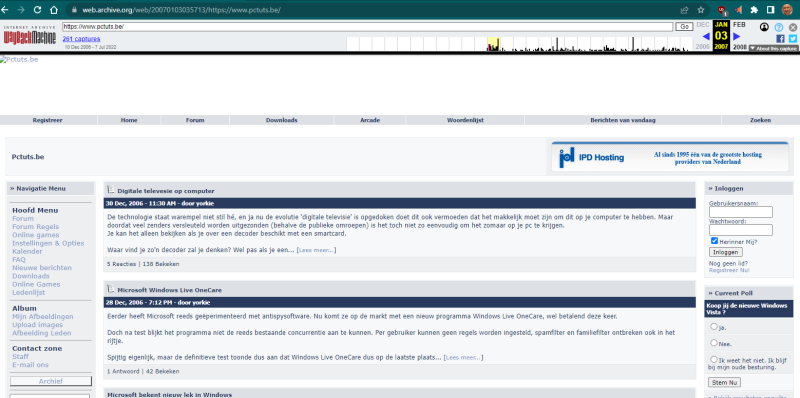Click the 2007 capture timeline highlight
800x398 pixels.
pos(493,44)
